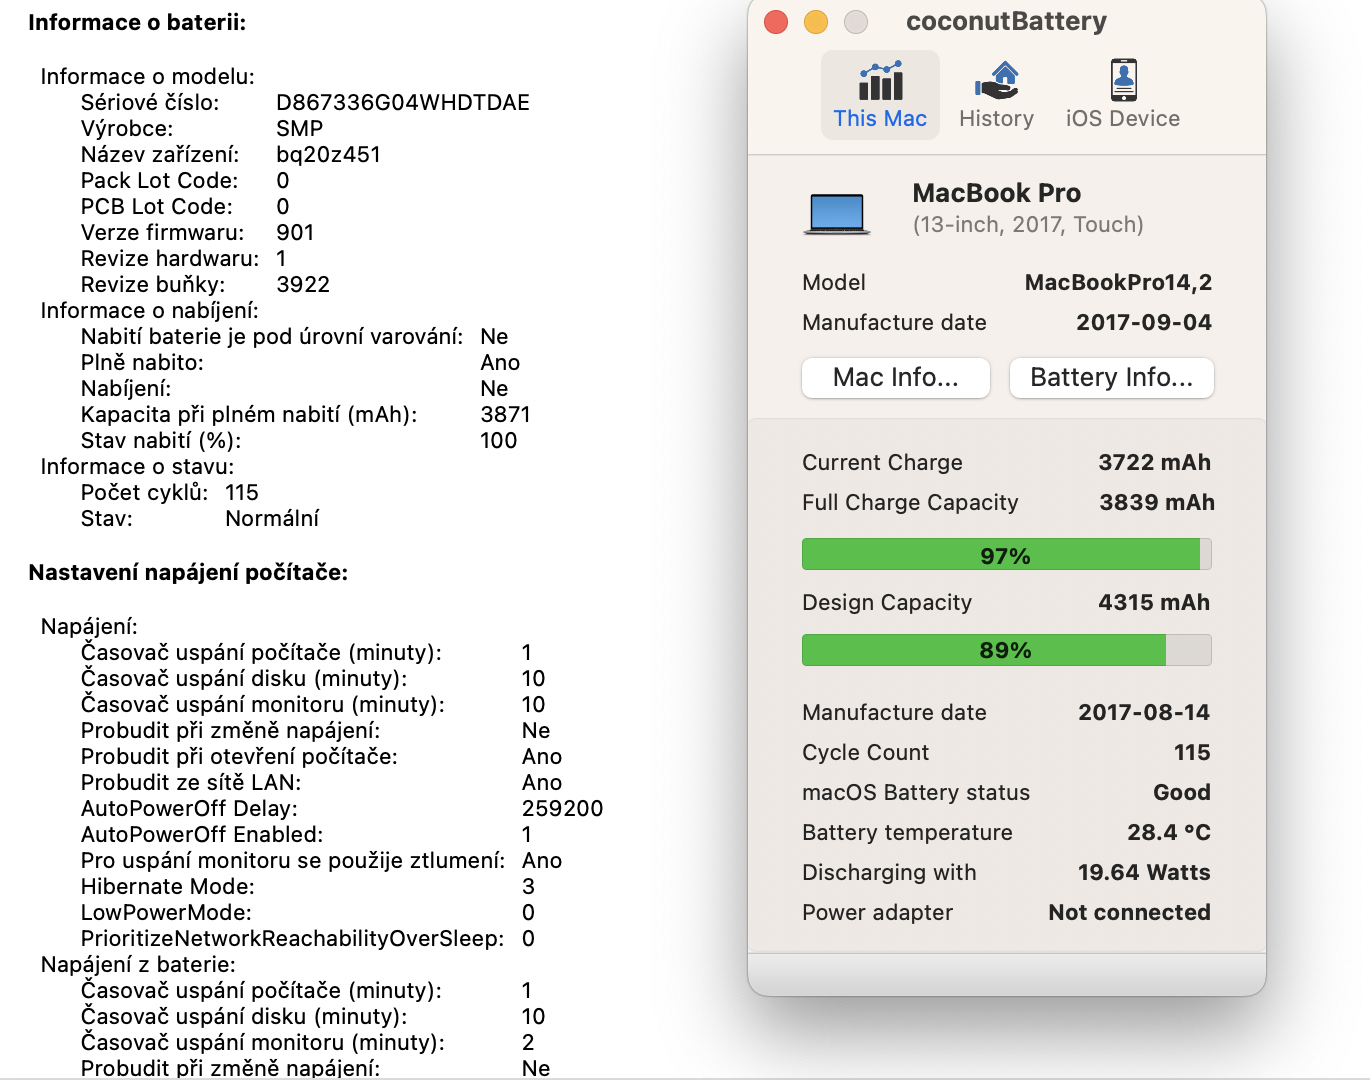Click the AutoPowerOff Enabled label

[x=202, y=835]
